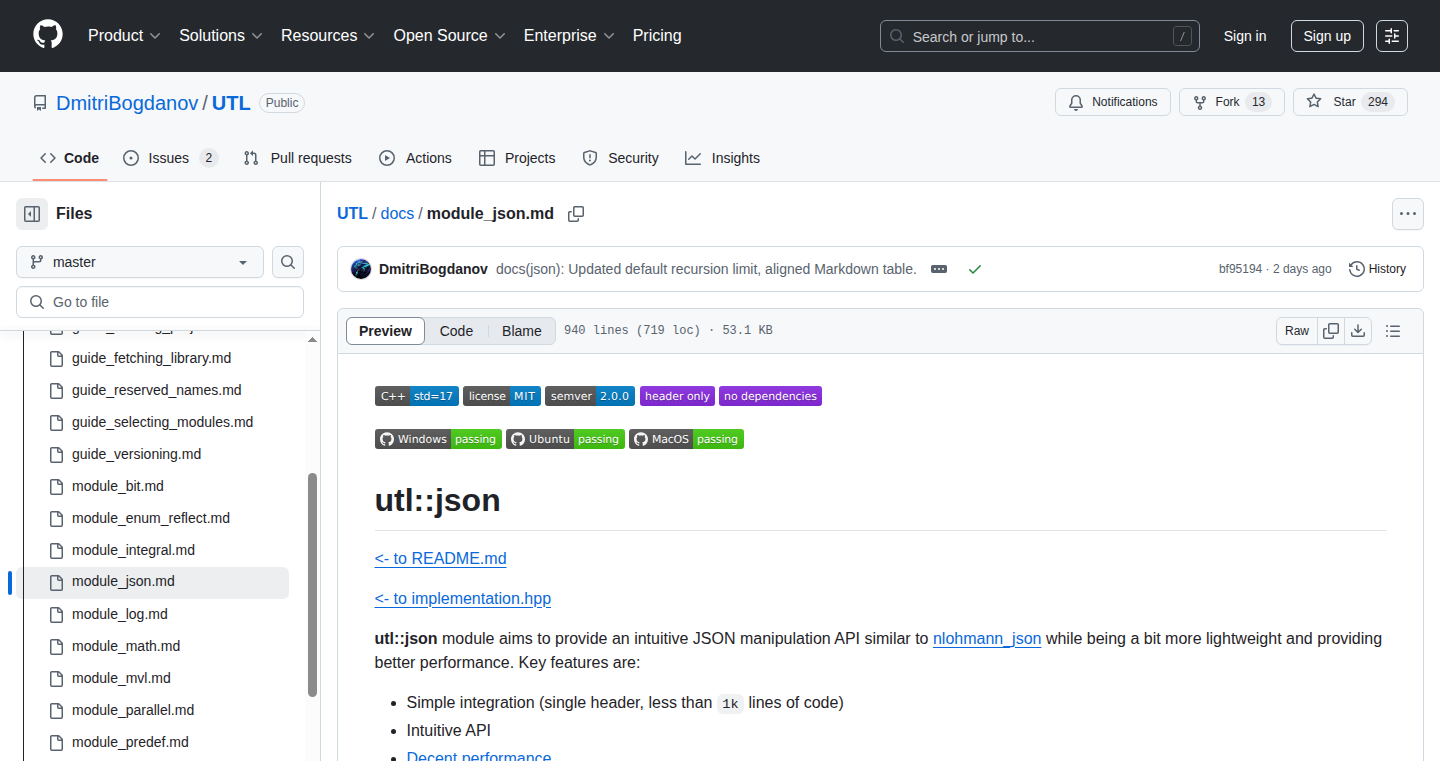Screen dimensions: 1440x761
Task: Expand the Product menu
Action: 124,36
